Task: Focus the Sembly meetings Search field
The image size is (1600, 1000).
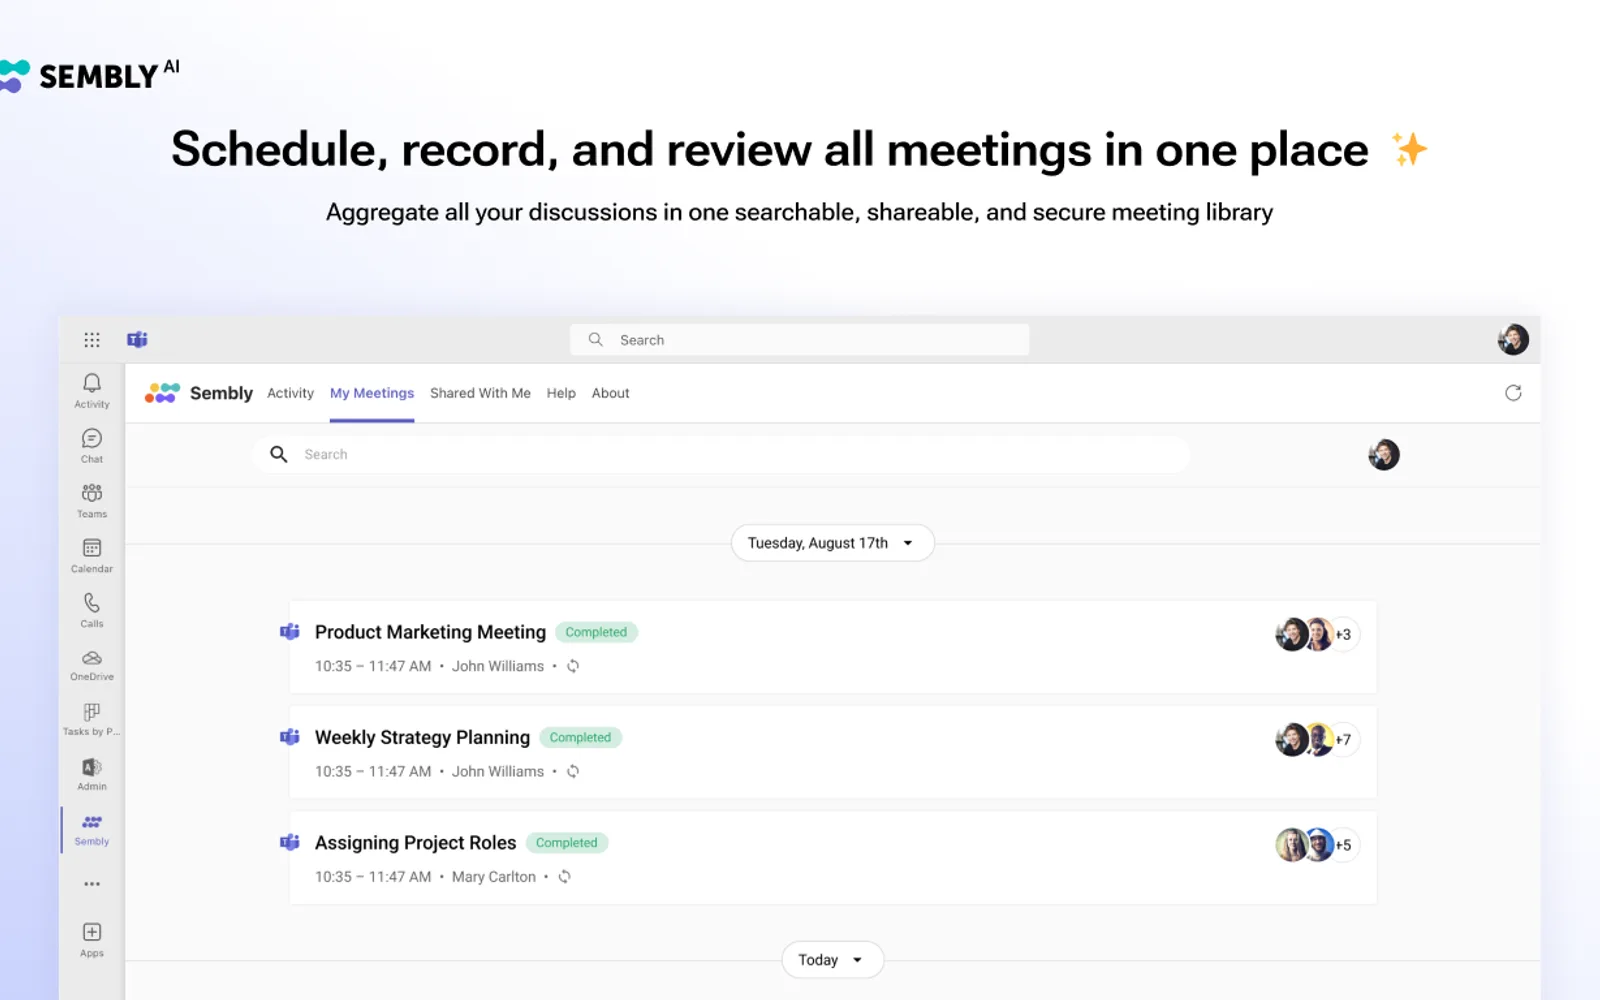Action: (720, 454)
